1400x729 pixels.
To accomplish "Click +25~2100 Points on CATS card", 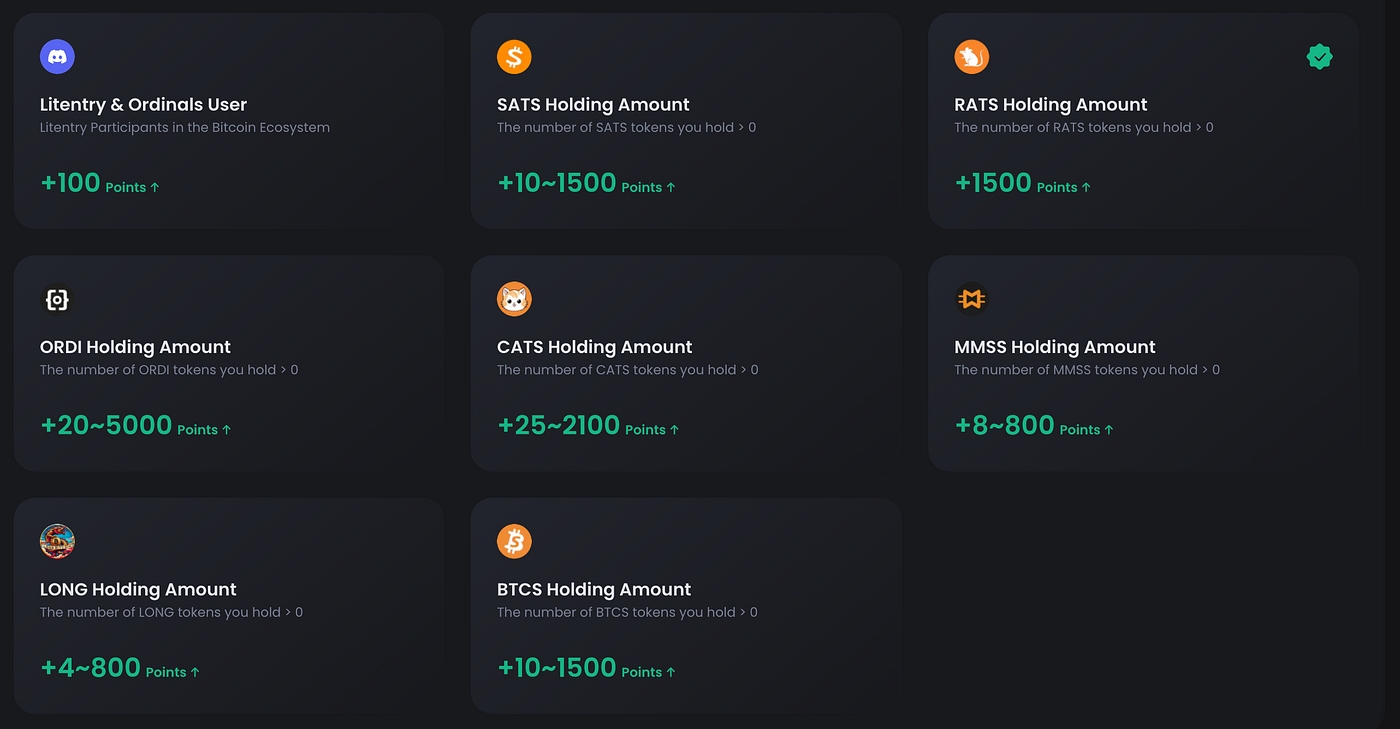I will [x=587, y=426].
